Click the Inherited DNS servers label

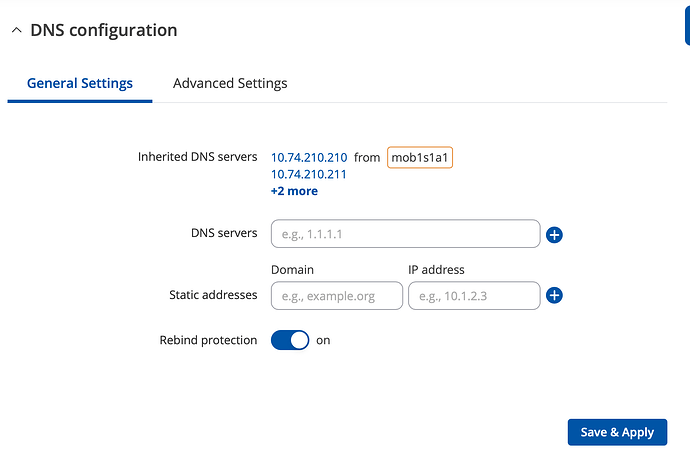(x=197, y=157)
